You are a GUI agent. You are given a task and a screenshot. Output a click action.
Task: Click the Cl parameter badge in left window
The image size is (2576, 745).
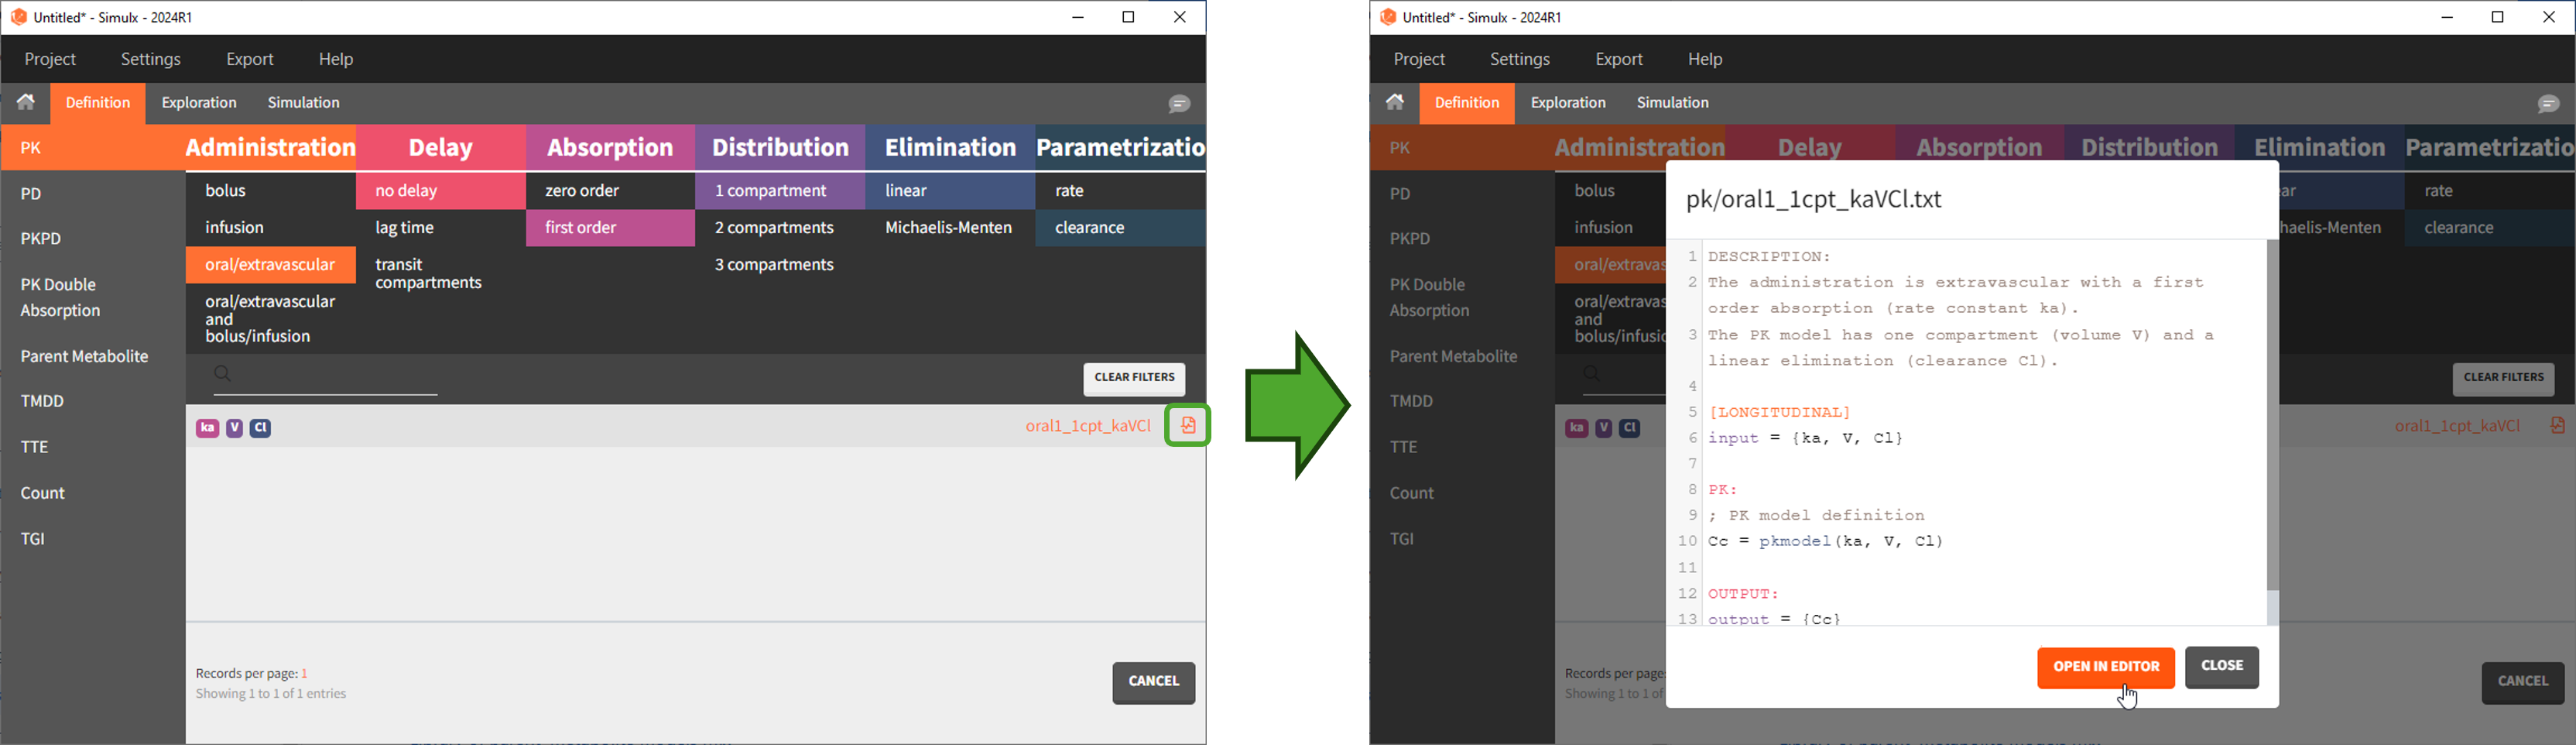point(262,429)
